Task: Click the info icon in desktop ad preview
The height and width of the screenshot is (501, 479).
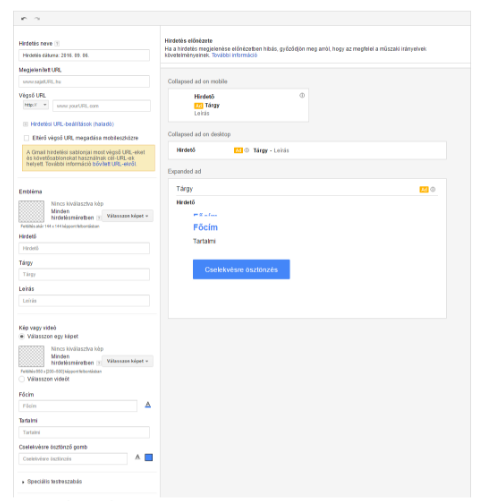Action: click(x=247, y=150)
